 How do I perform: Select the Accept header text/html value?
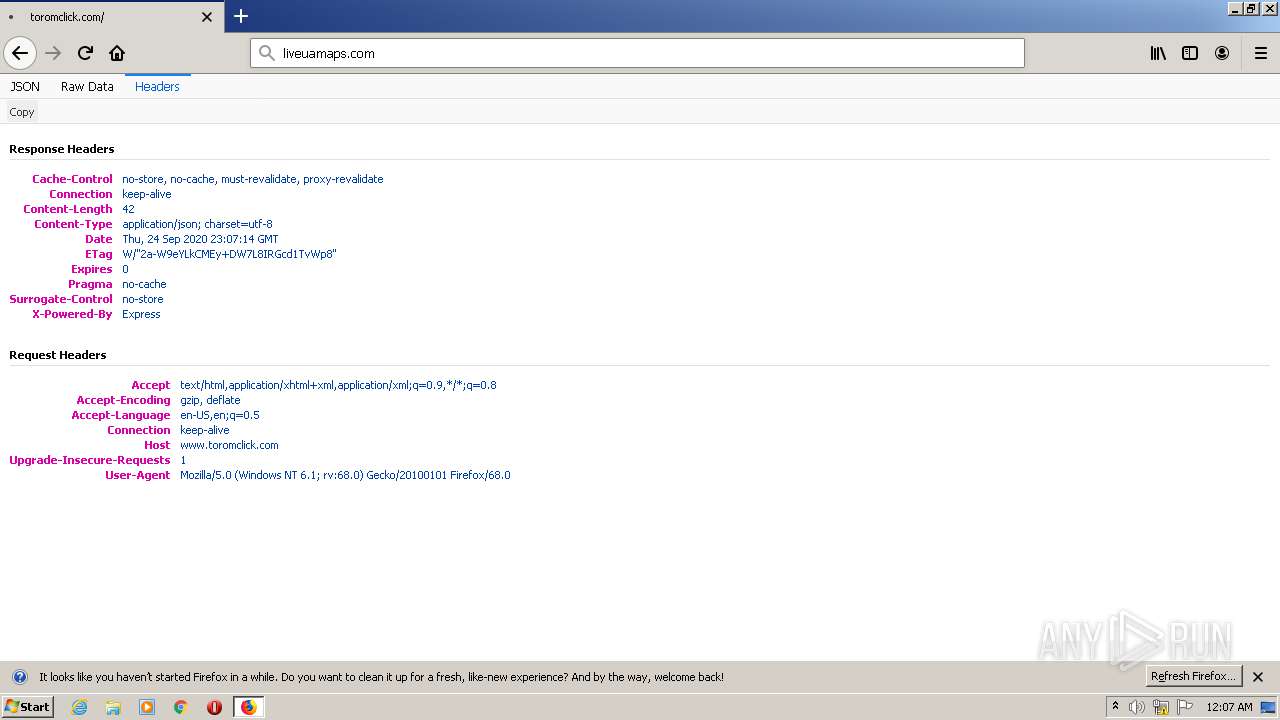coord(338,385)
